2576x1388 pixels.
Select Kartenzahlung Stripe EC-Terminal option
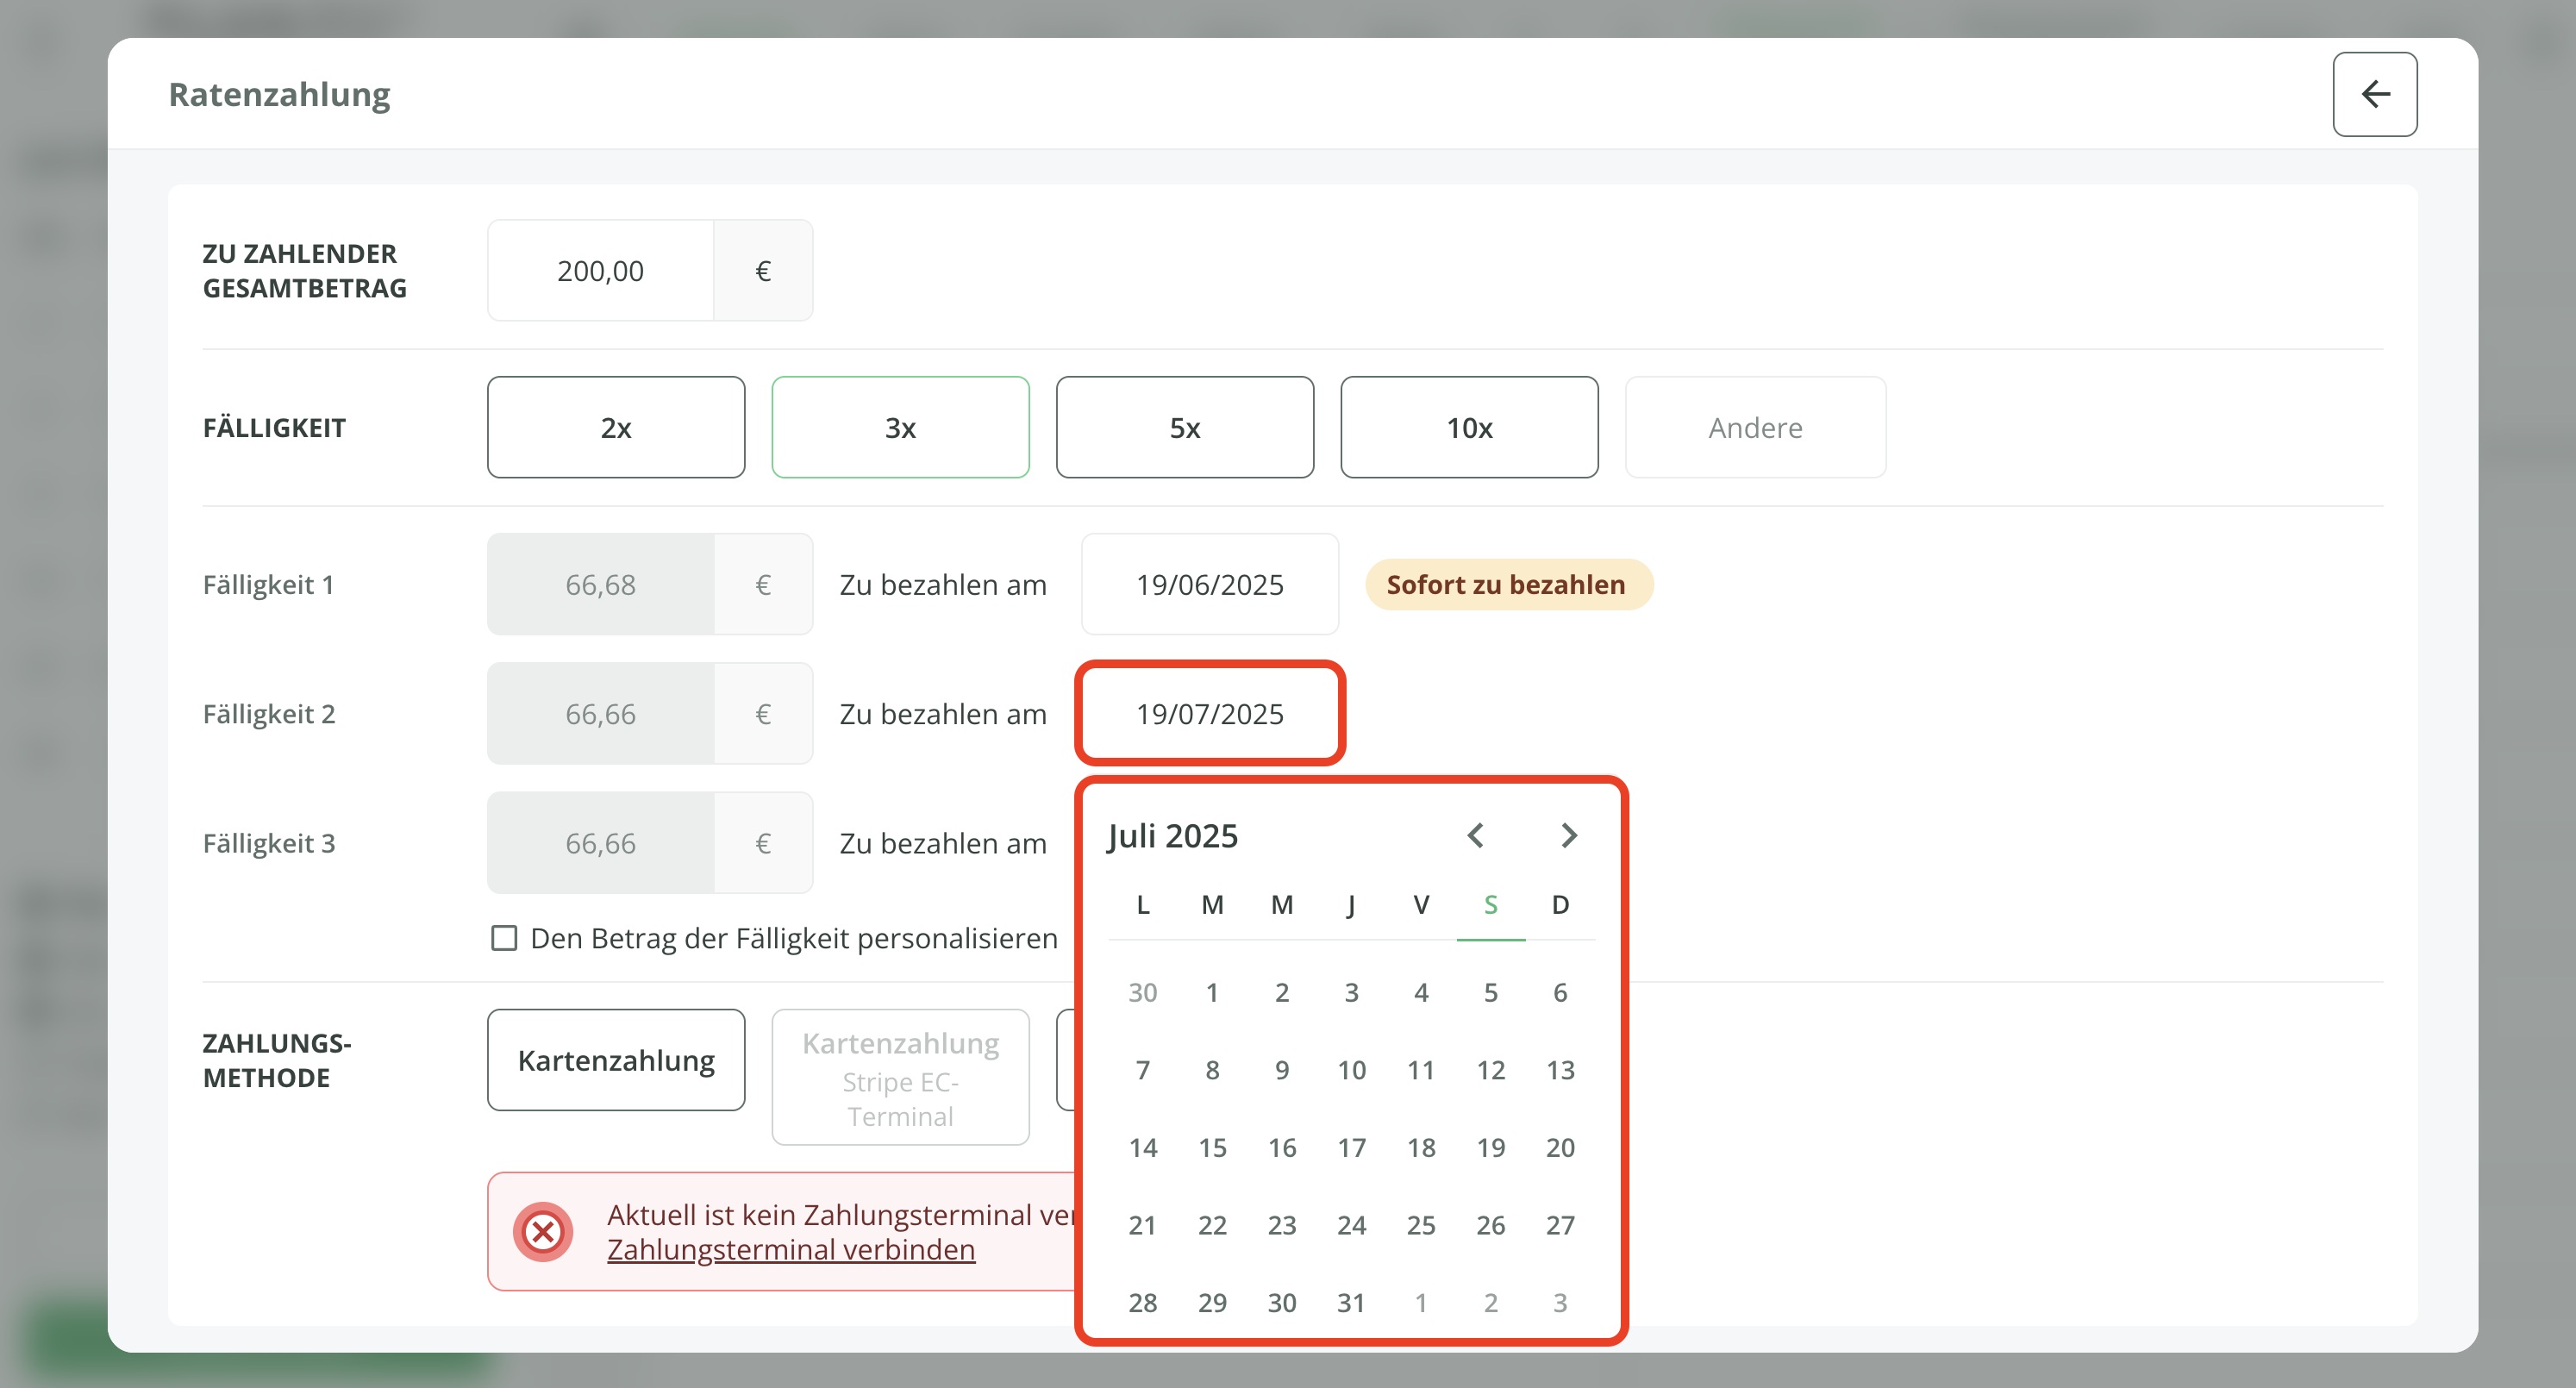coord(900,1077)
